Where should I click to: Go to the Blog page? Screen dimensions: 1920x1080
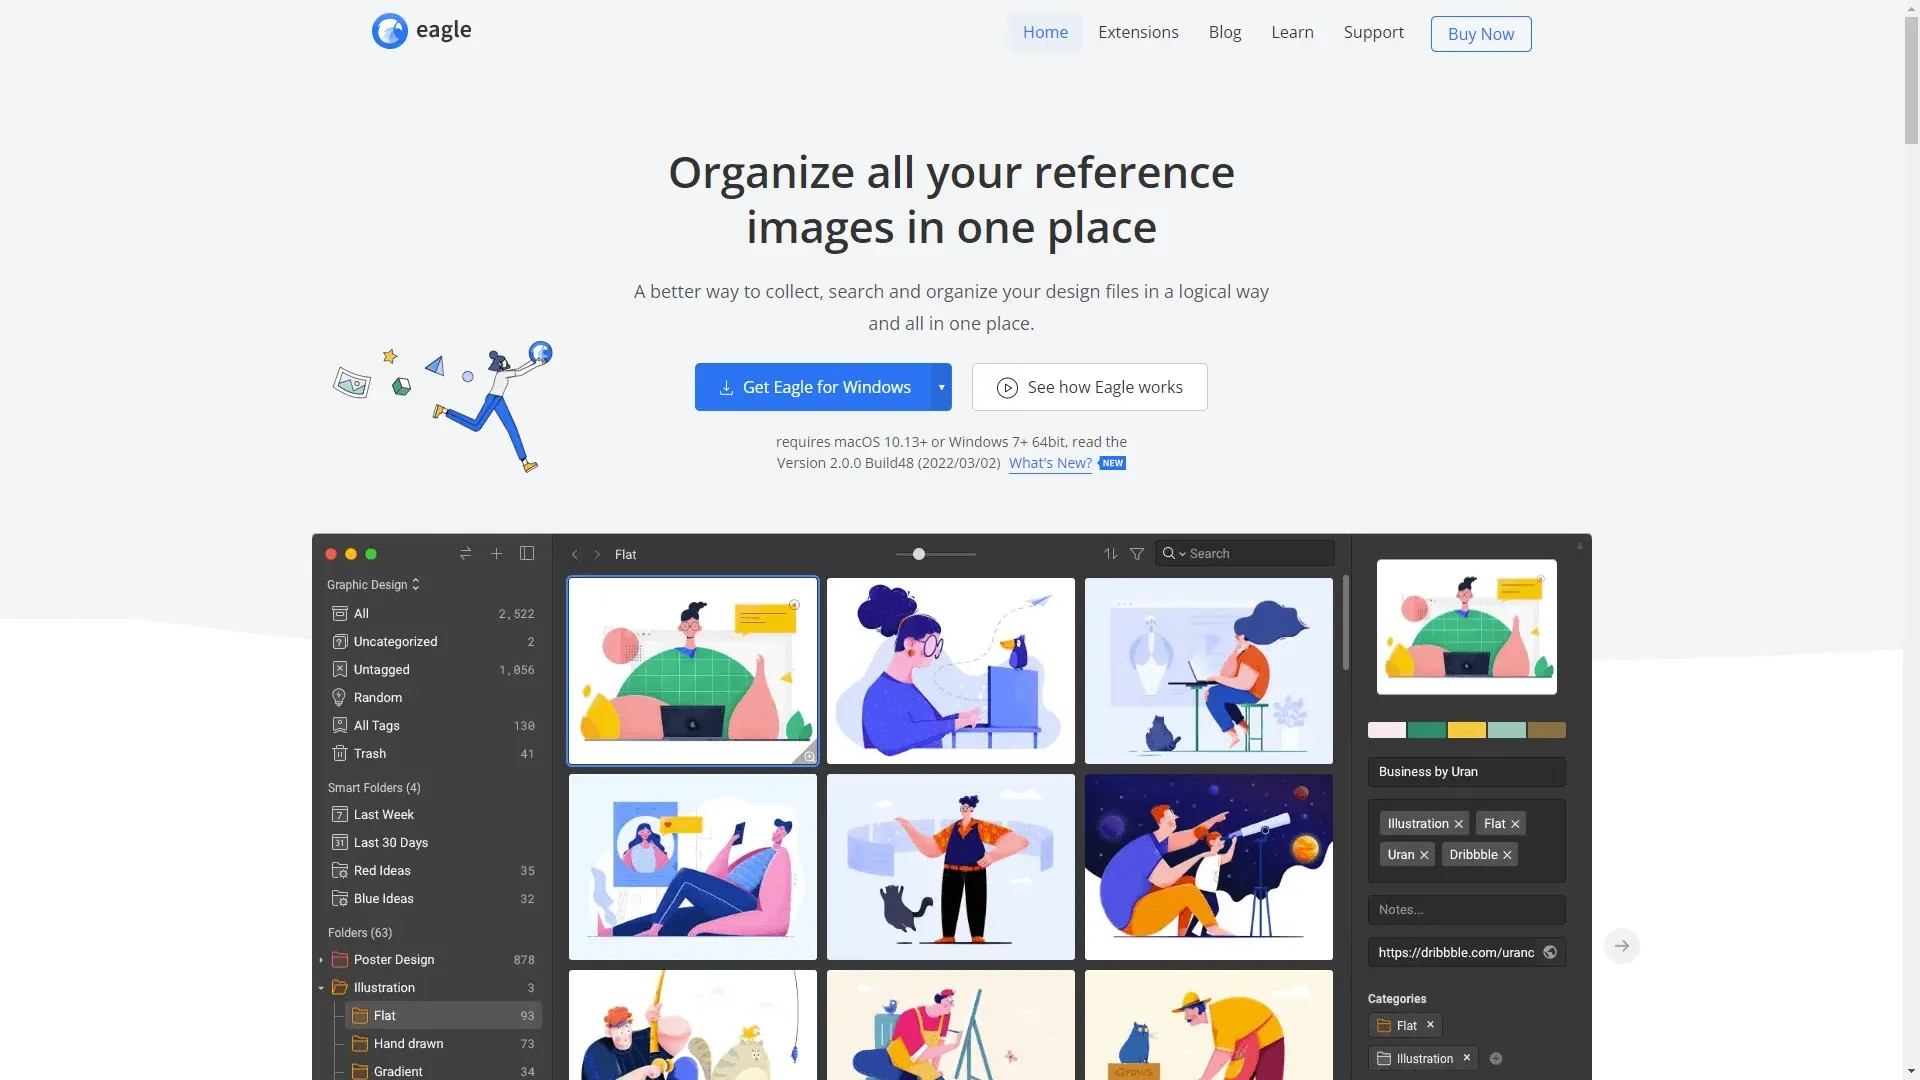1225,32
